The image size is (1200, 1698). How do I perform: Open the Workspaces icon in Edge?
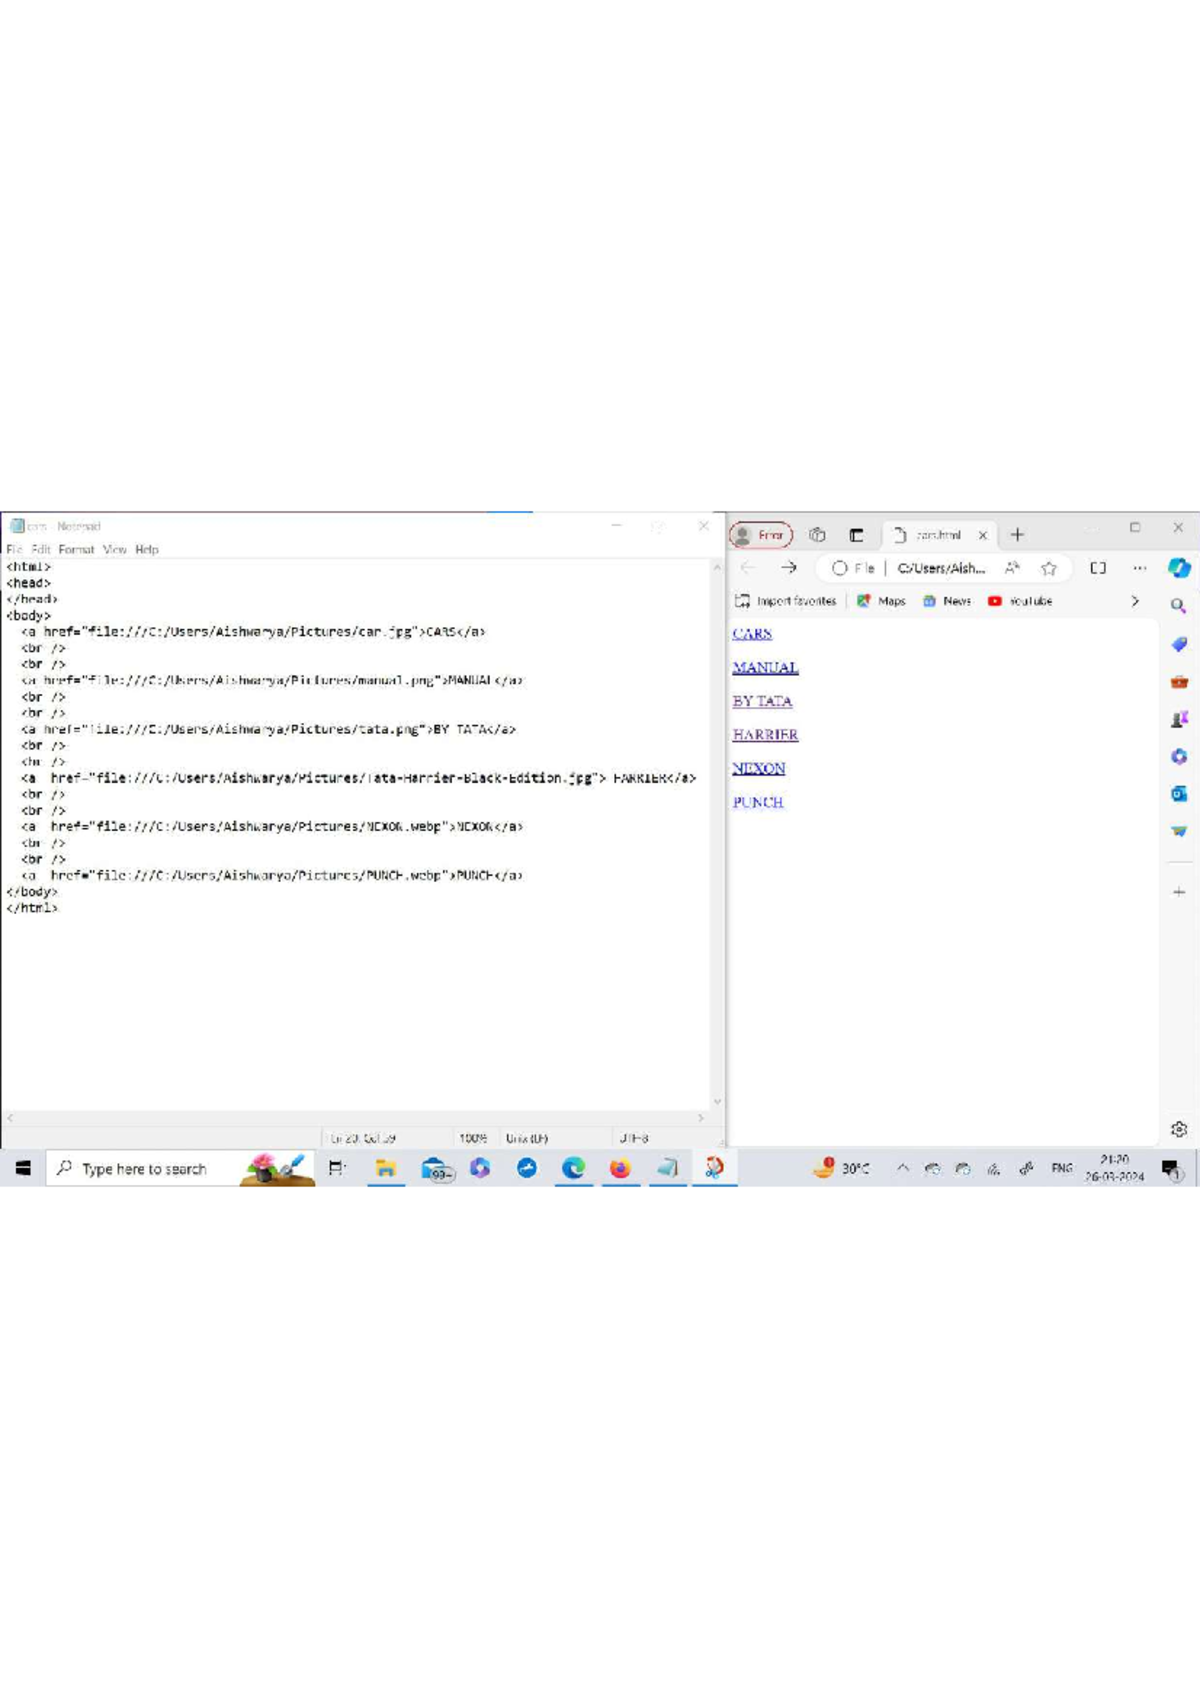pos(817,535)
